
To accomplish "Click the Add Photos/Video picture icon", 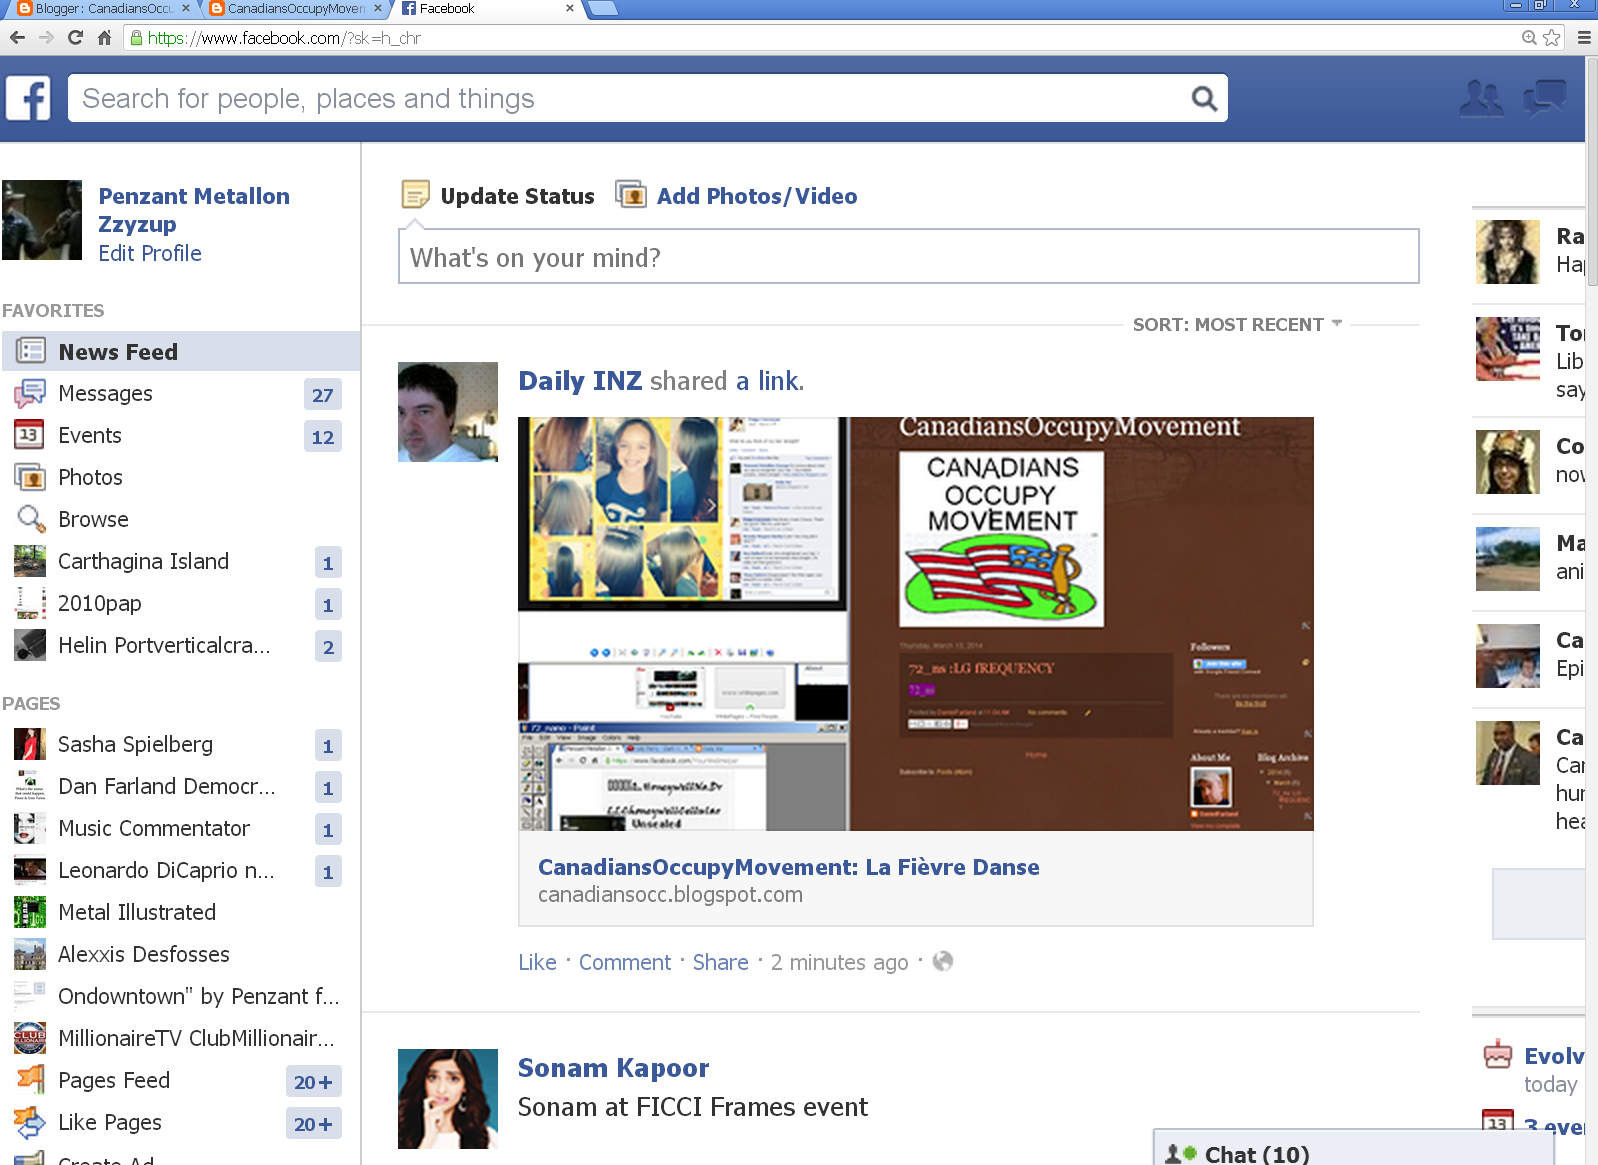I will coord(631,194).
